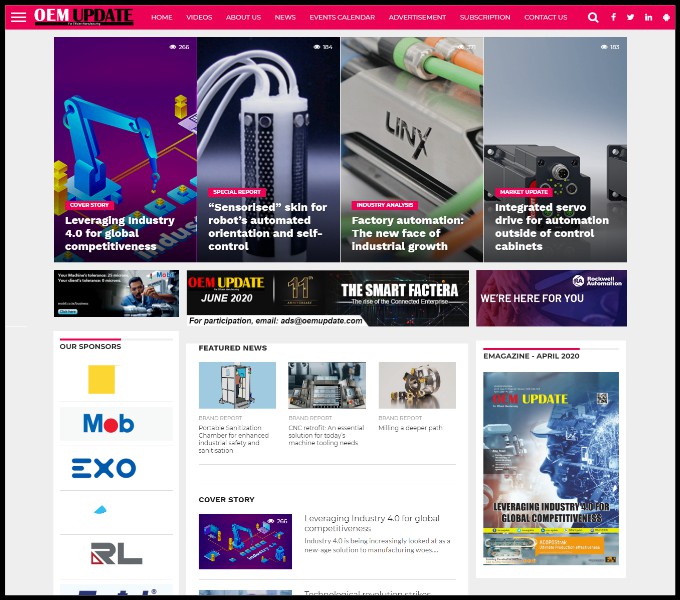Click the Mobil tolerance banner ad
The height and width of the screenshot is (600, 680).
(116, 293)
